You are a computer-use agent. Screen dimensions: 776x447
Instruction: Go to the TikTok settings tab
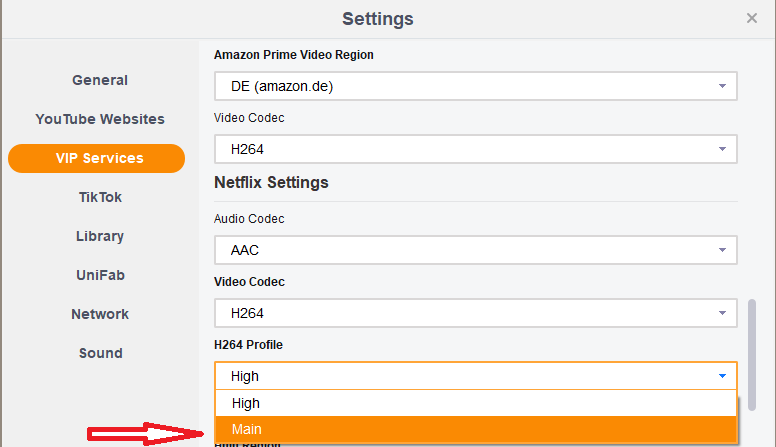(x=100, y=197)
